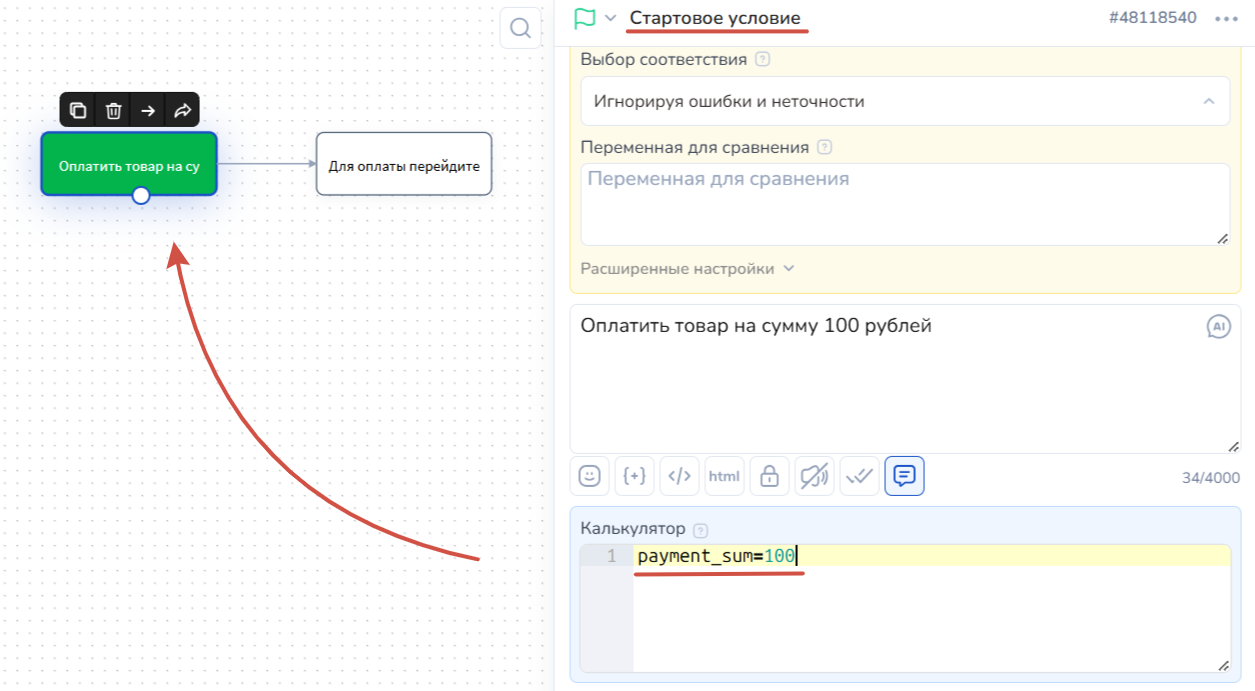Viewport: 1255px width, 691px height.
Task: Click the code </> icon button
Action: point(679,477)
